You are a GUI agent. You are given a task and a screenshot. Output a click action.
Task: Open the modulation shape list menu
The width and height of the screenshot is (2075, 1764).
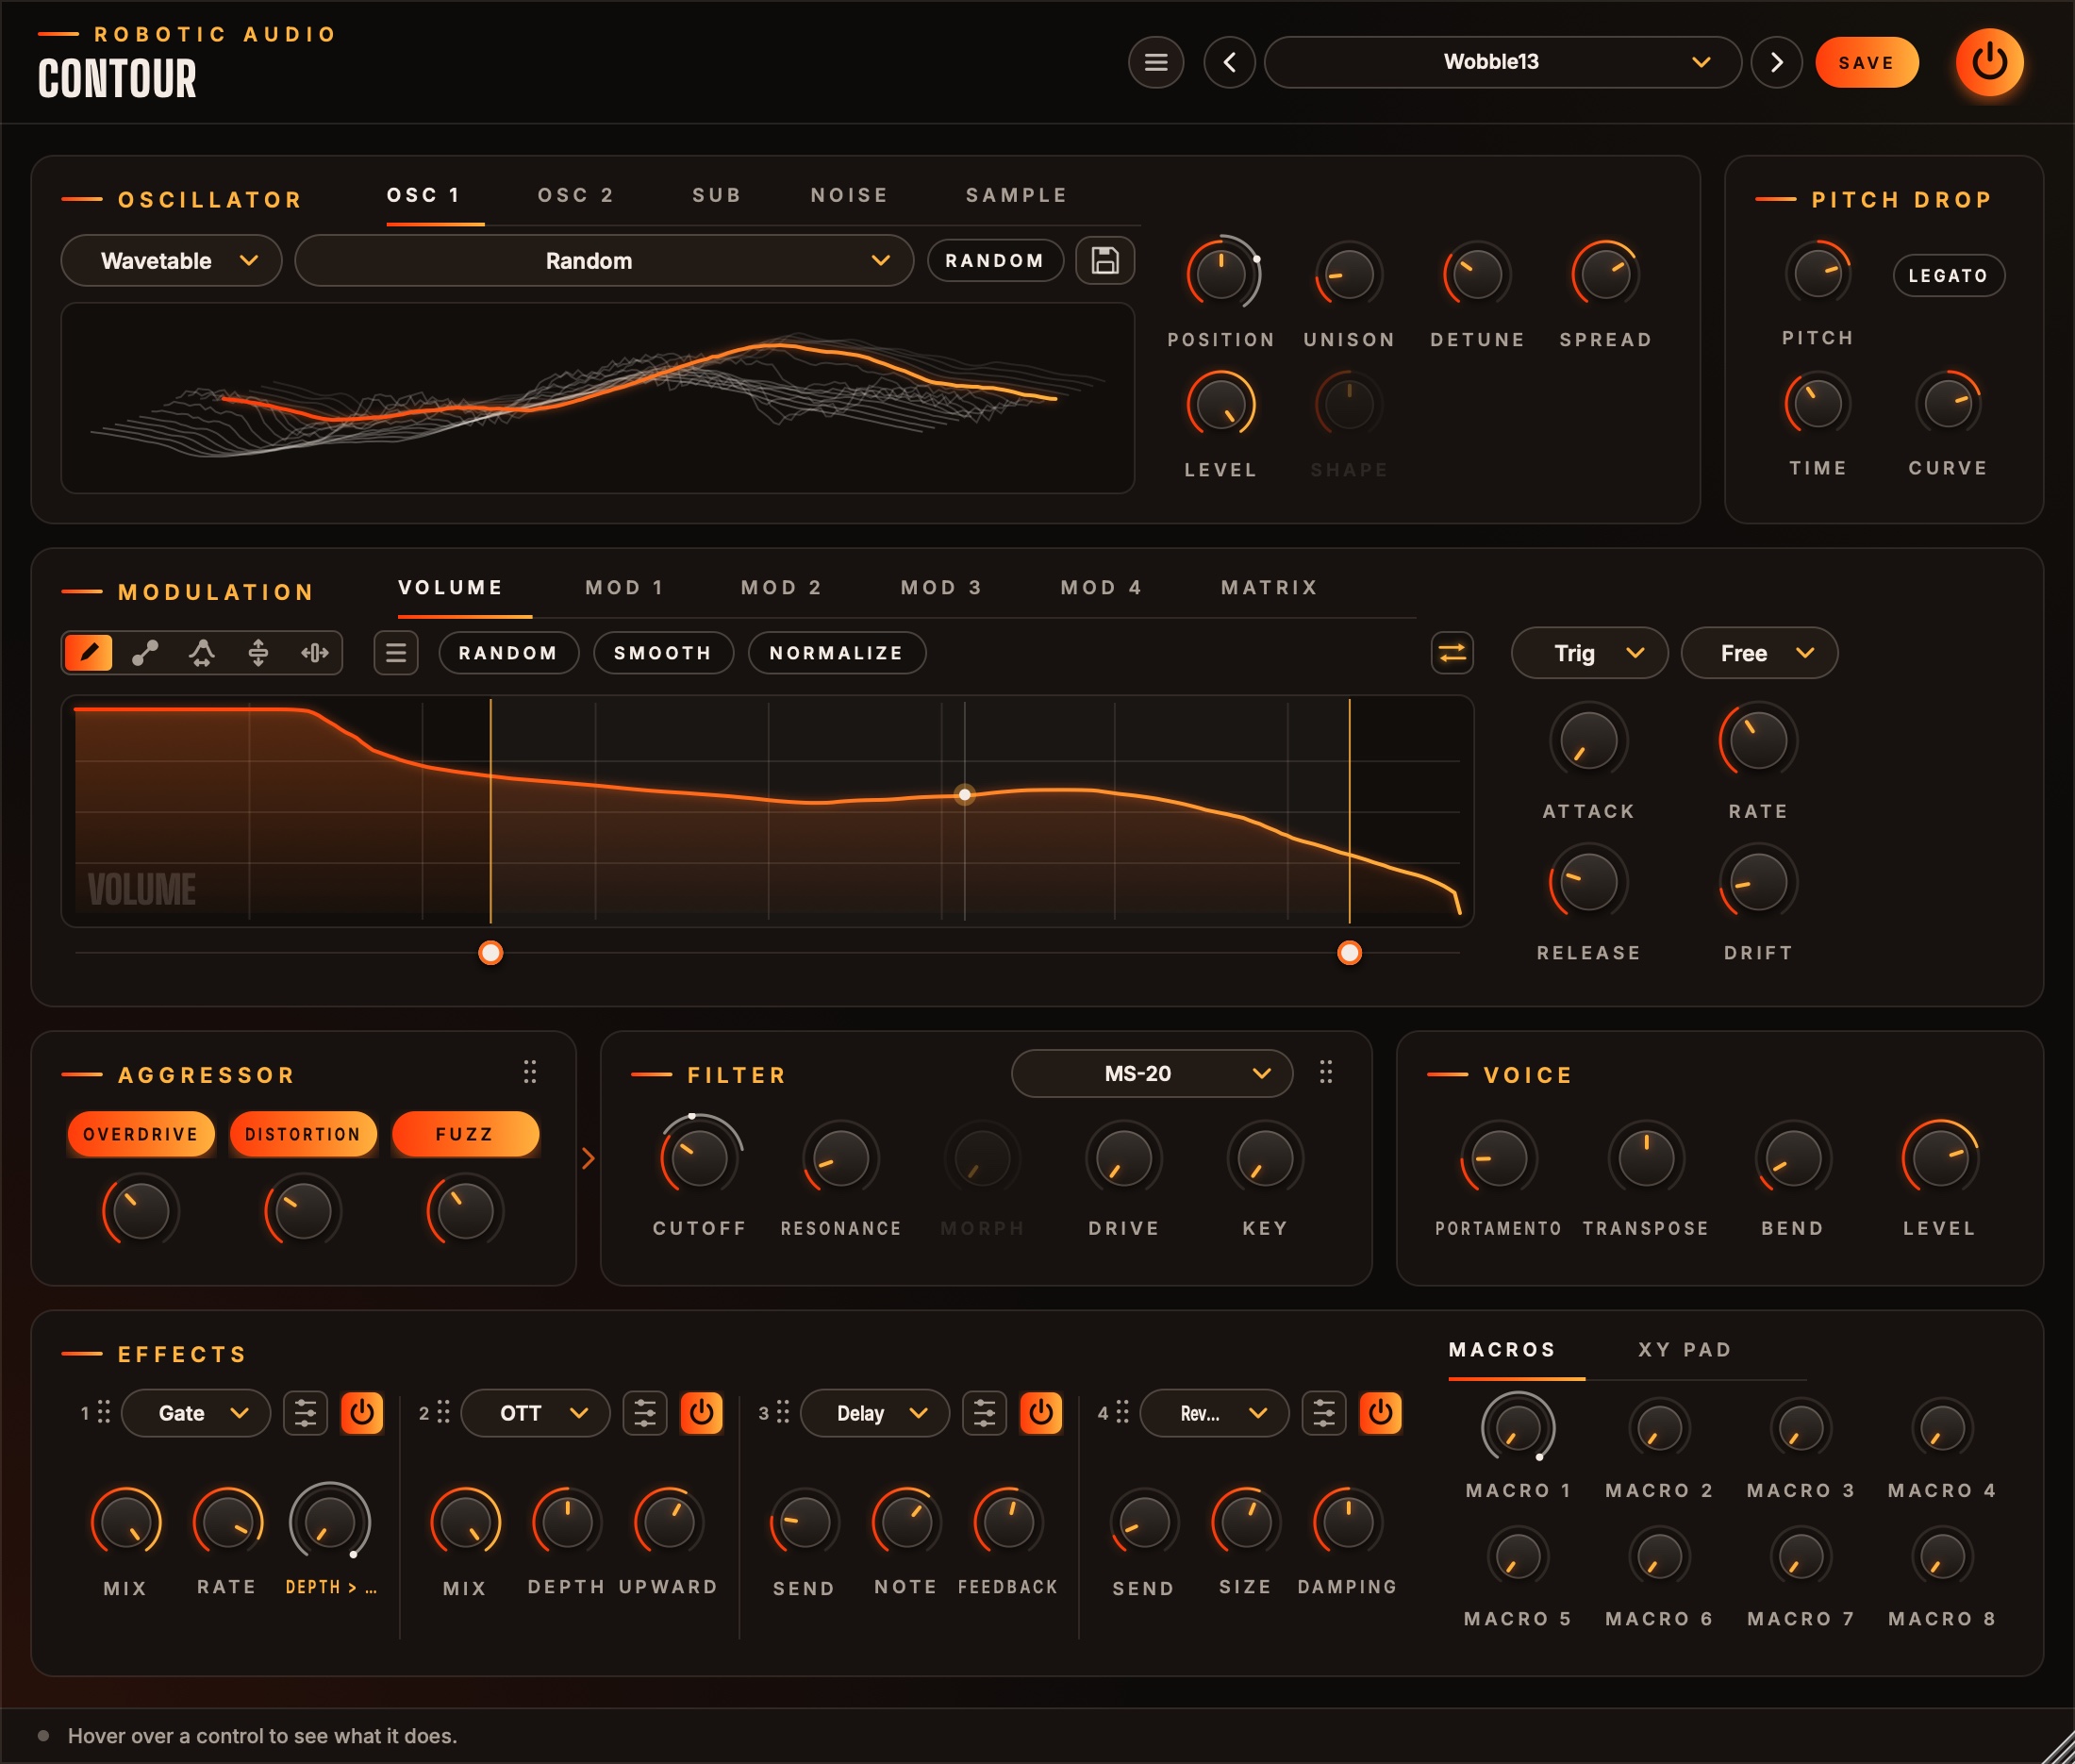pyautogui.click(x=396, y=653)
